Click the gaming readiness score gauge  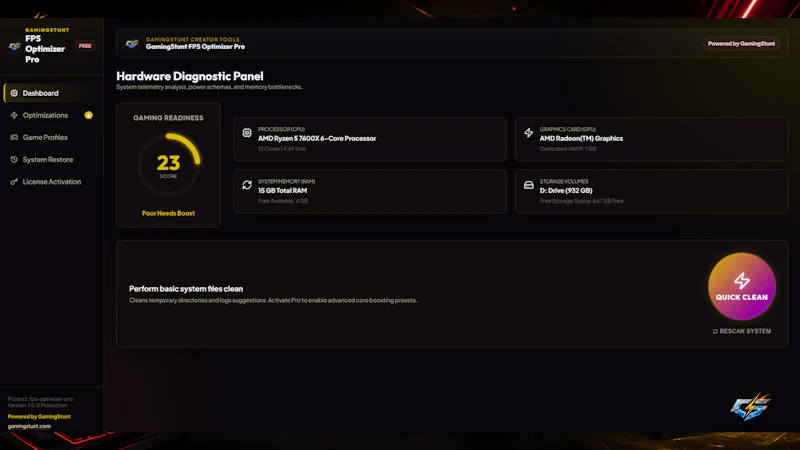tap(168, 165)
